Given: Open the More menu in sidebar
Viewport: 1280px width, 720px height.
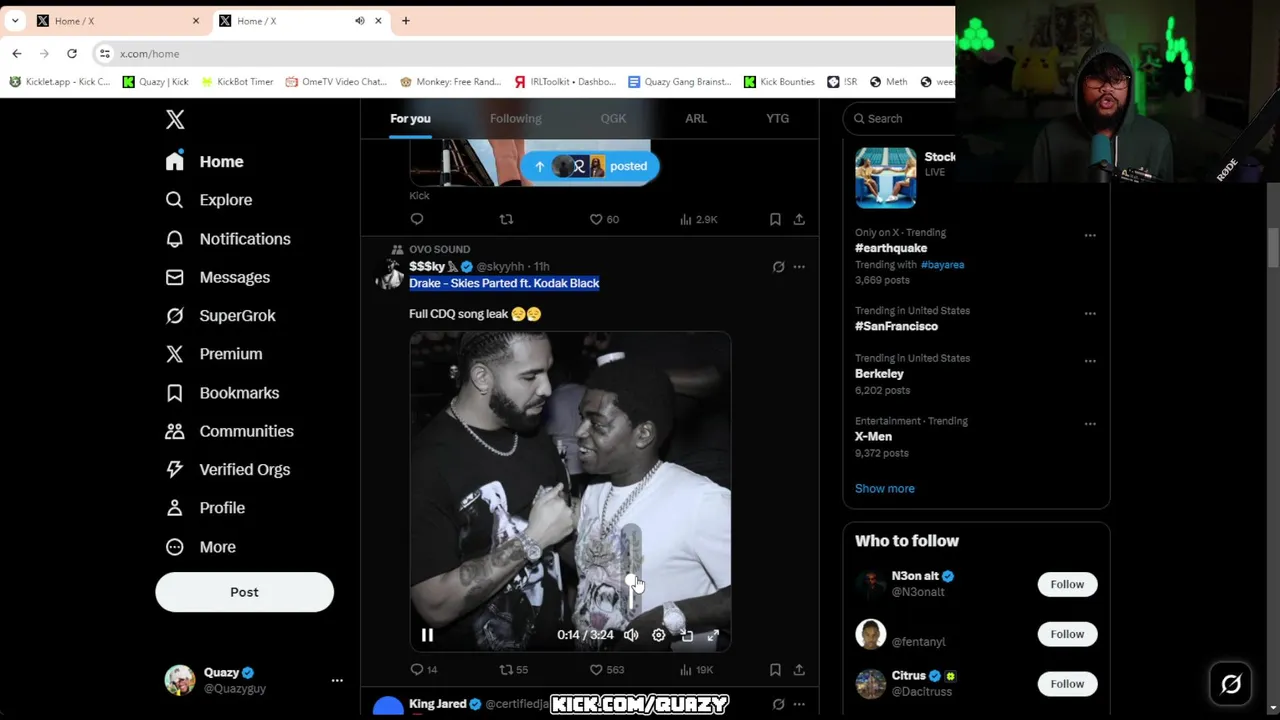Looking at the screenshot, I should point(201,547).
